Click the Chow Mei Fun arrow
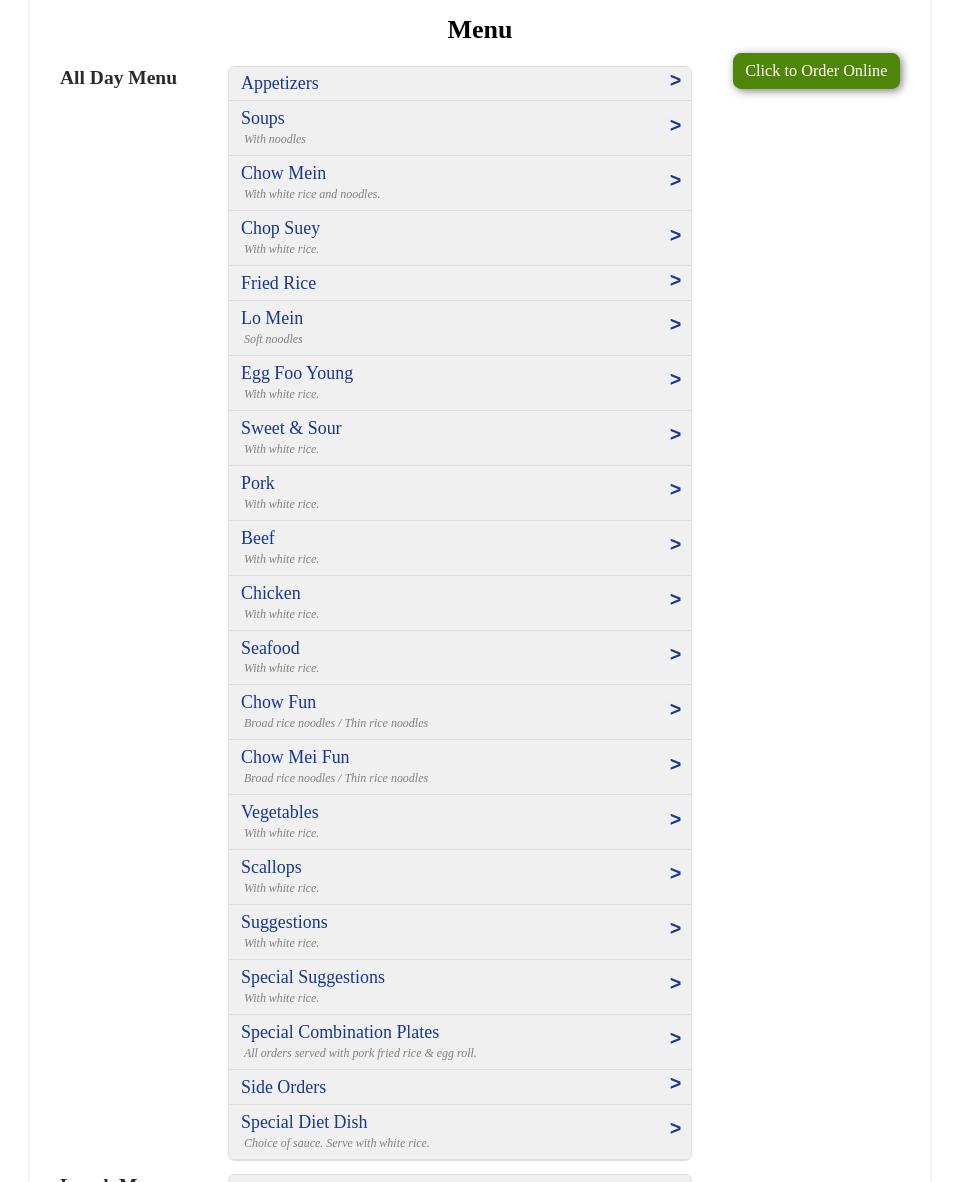Image resolution: width=960 pixels, height=1182 pixels. 675,765
